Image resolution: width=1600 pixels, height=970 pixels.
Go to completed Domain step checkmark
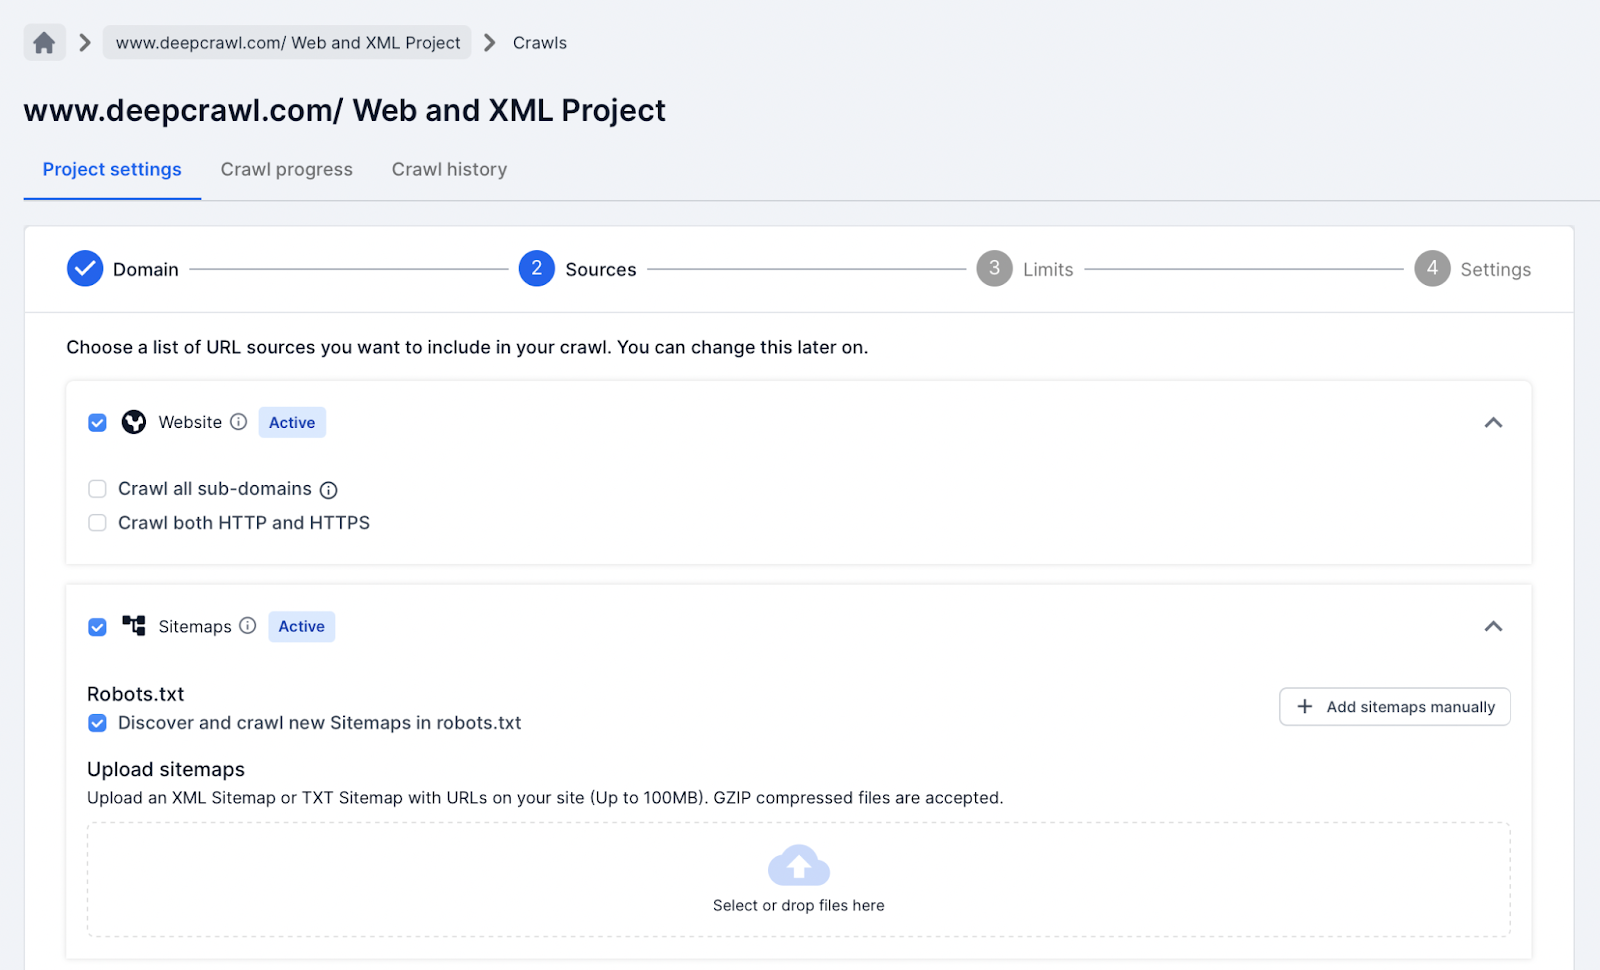[x=85, y=269]
